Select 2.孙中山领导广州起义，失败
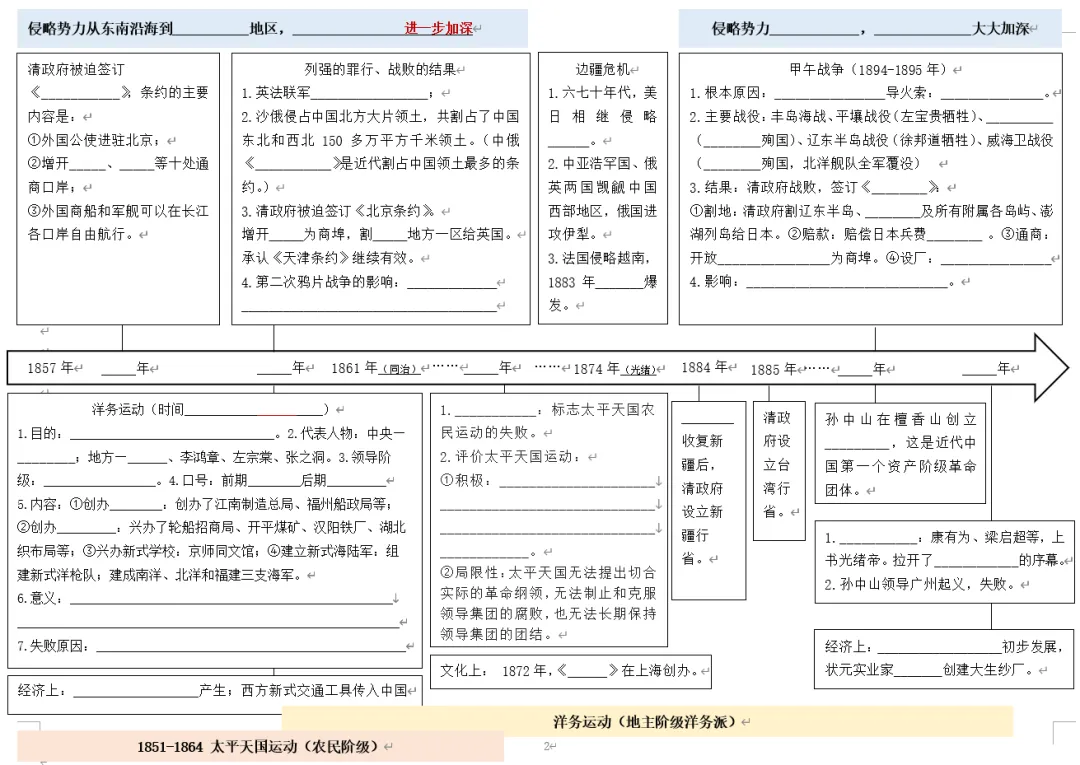 (920, 584)
